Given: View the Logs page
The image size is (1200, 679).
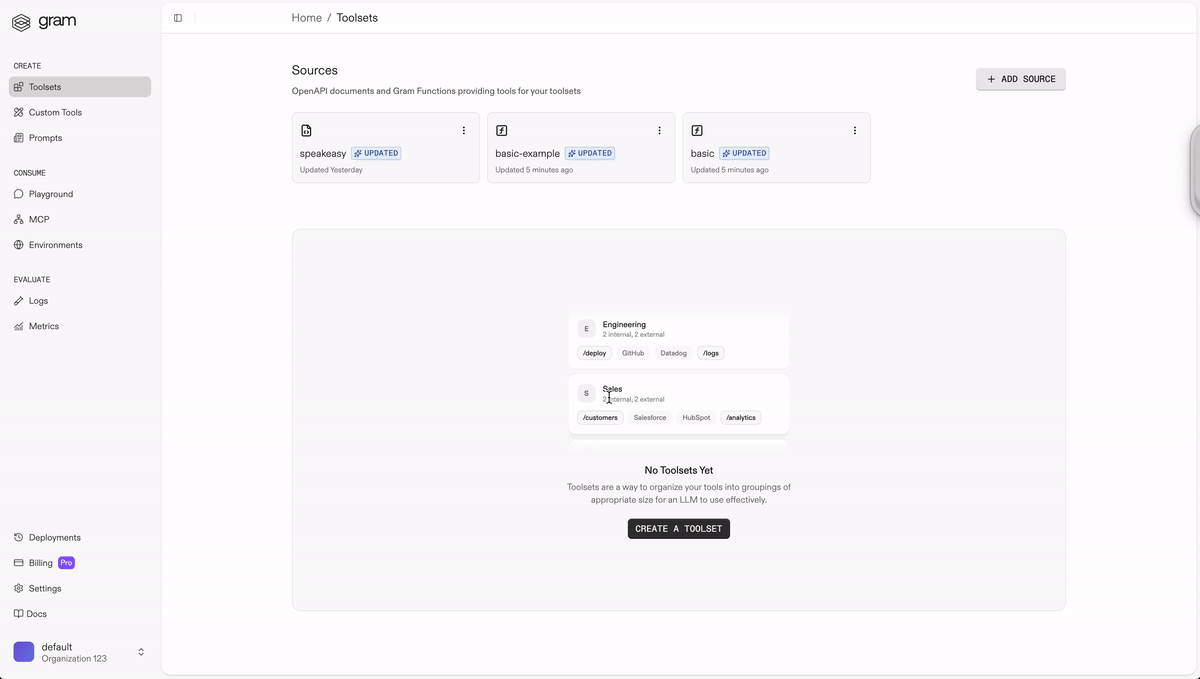Looking at the screenshot, I should coord(37,300).
